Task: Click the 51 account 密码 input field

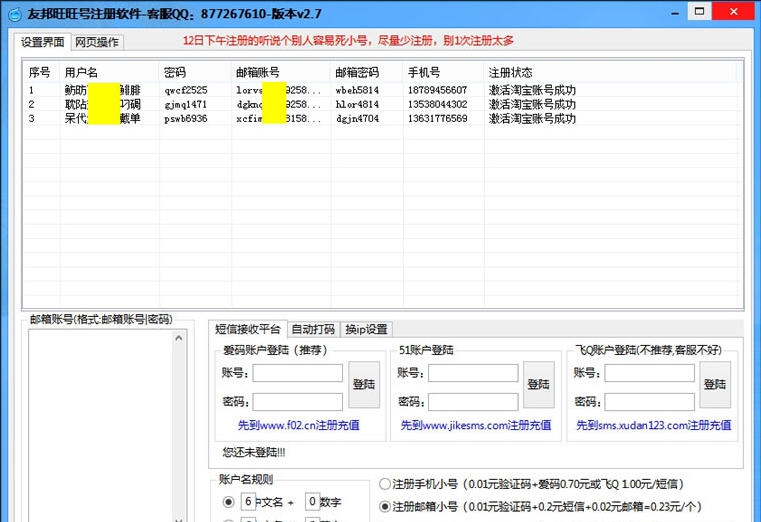Action: coord(473,401)
